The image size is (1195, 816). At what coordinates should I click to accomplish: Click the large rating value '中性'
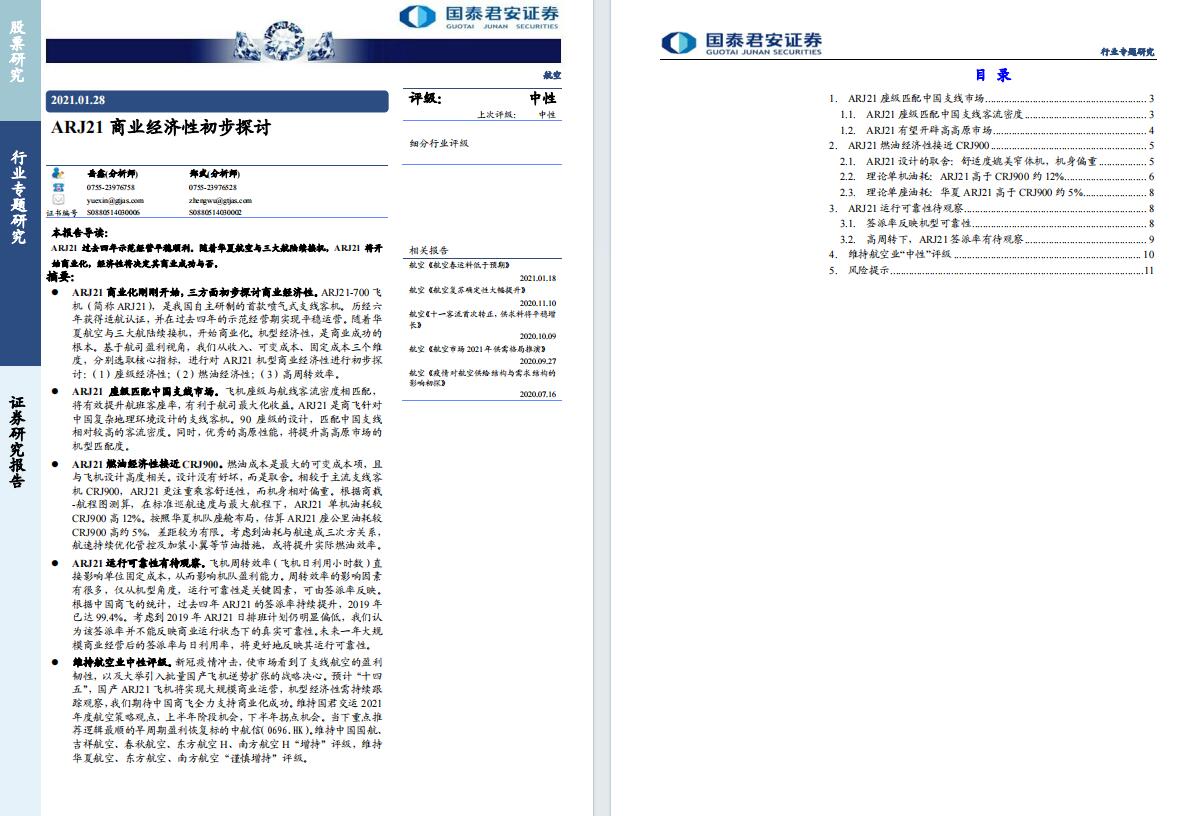click(543, 98)
